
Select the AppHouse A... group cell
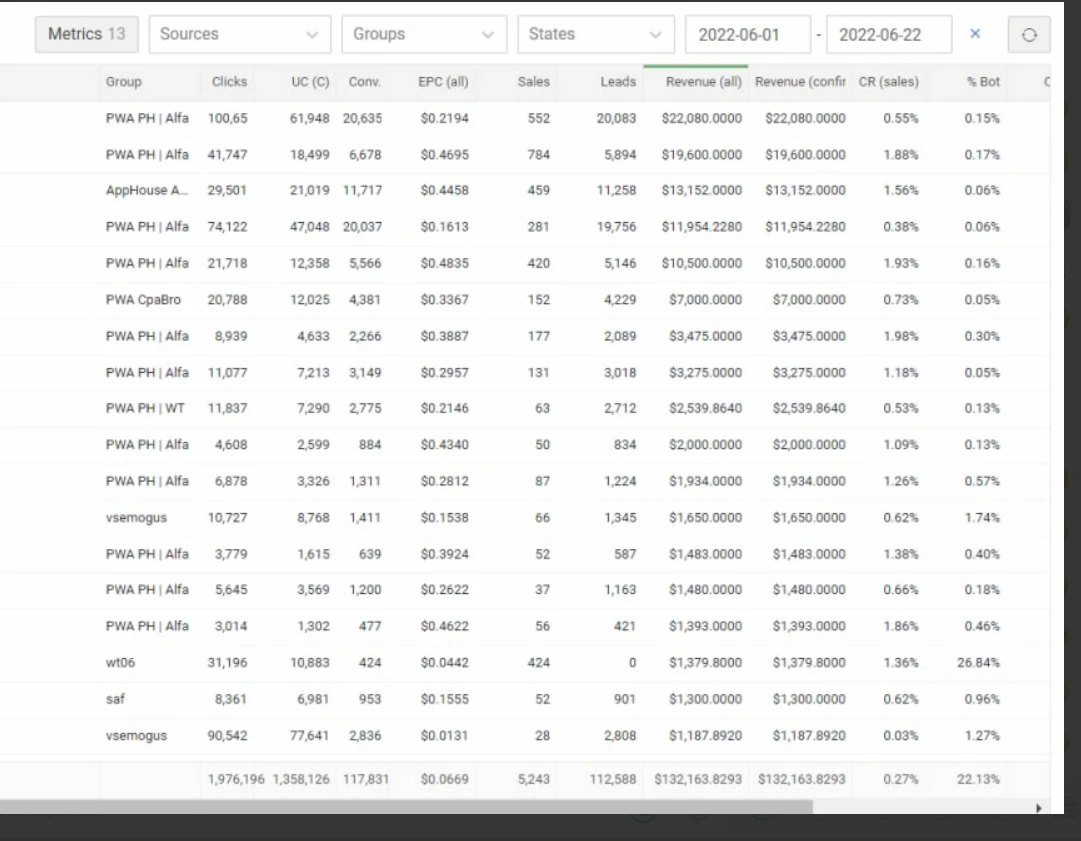[x=146, y=190]
